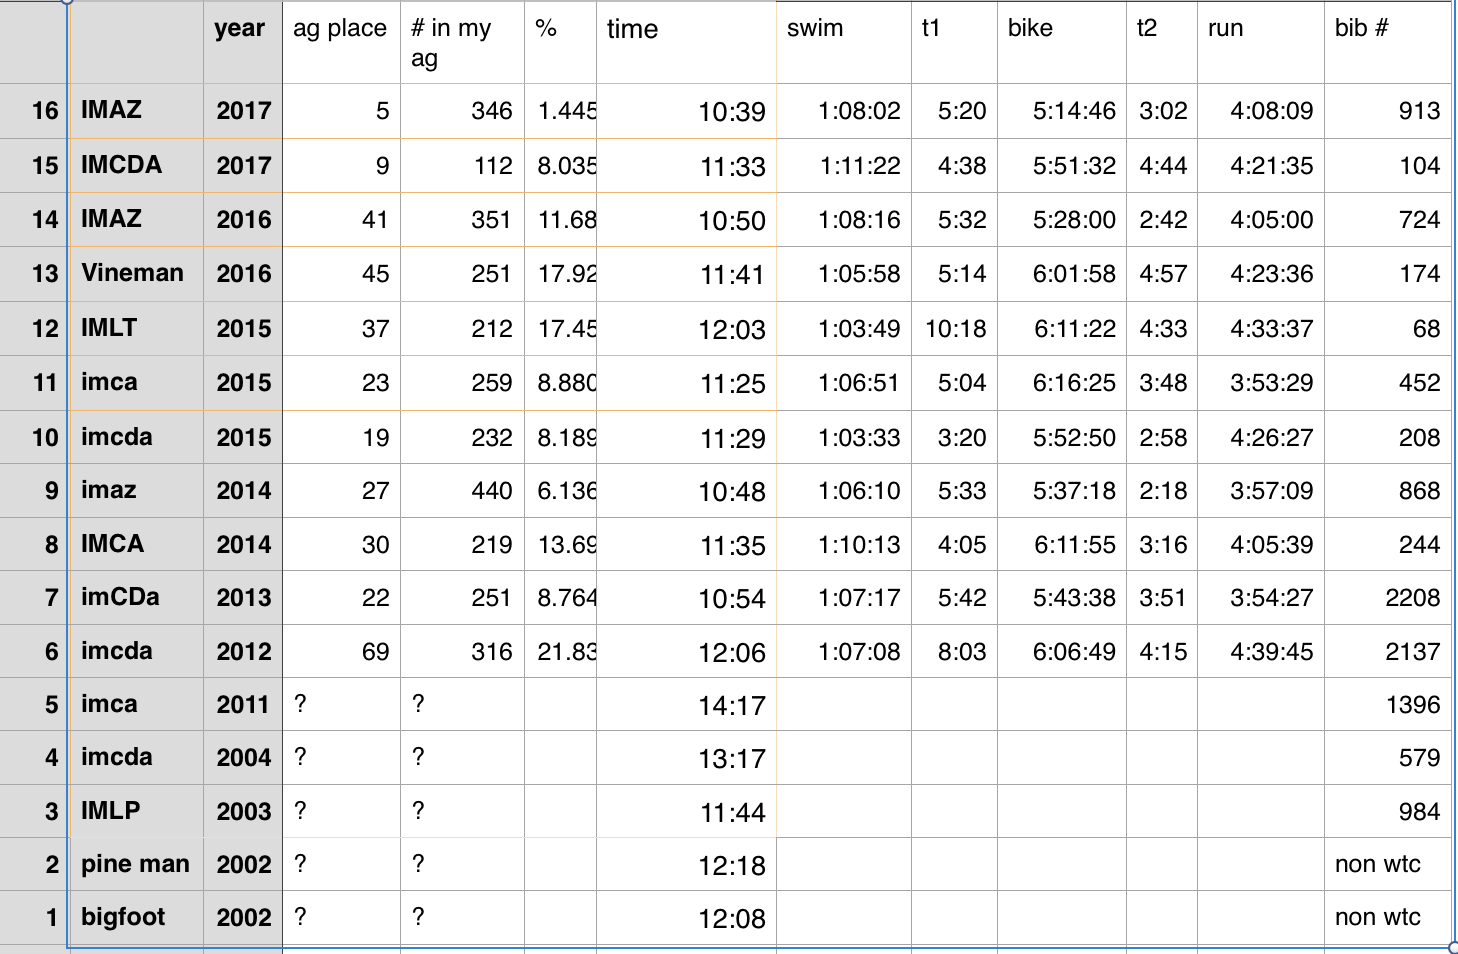Select the 'ag place' header cell
Image resolution: width=1458 pixels, height=954 pixels.
(x=341, y=42)
